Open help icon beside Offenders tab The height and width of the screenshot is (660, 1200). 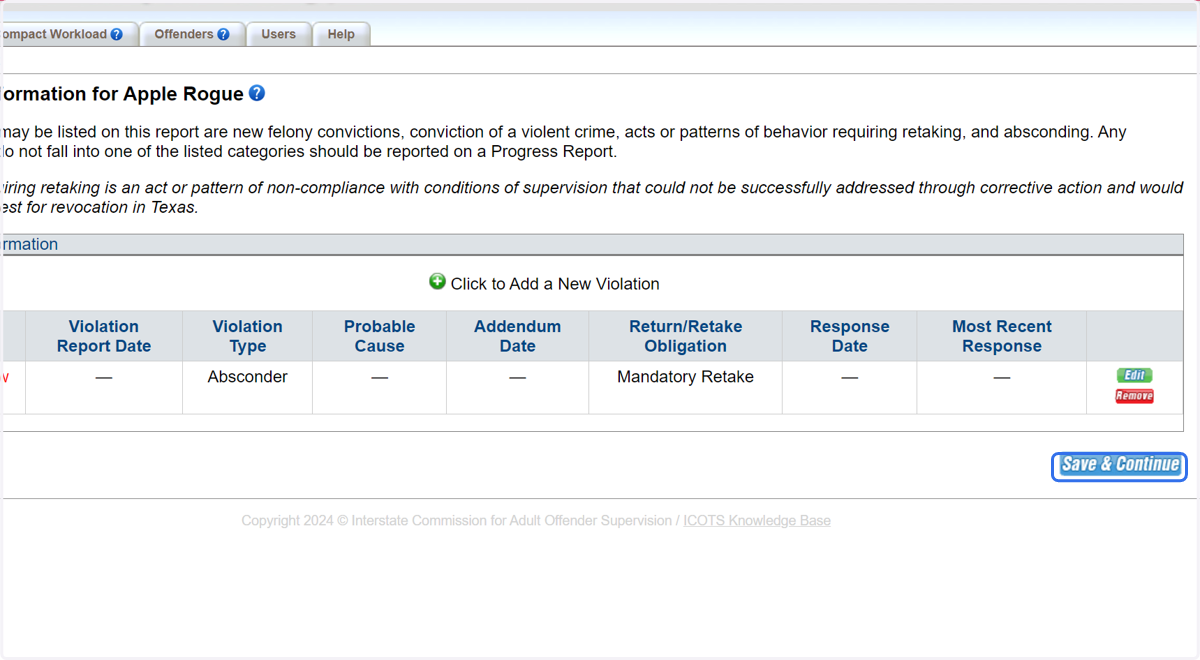click(223, 34)
